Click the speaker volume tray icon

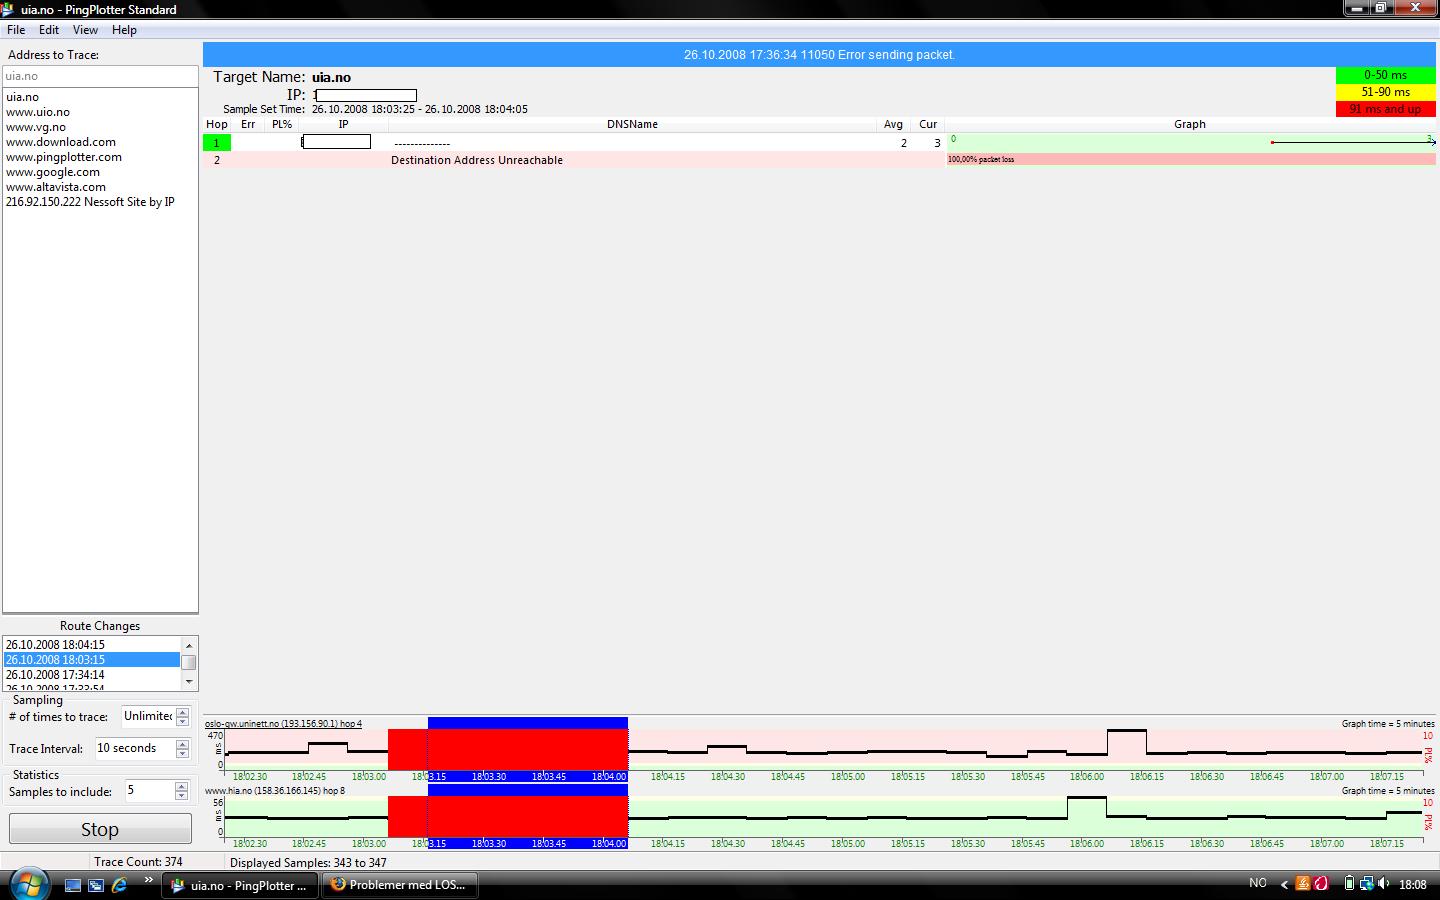point(1383,884)
